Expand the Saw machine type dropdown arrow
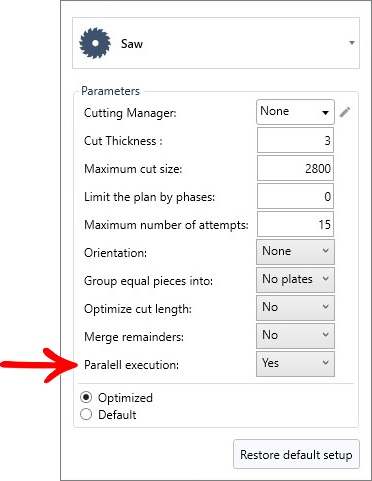372x481 pixels. [x=352, y=43]
